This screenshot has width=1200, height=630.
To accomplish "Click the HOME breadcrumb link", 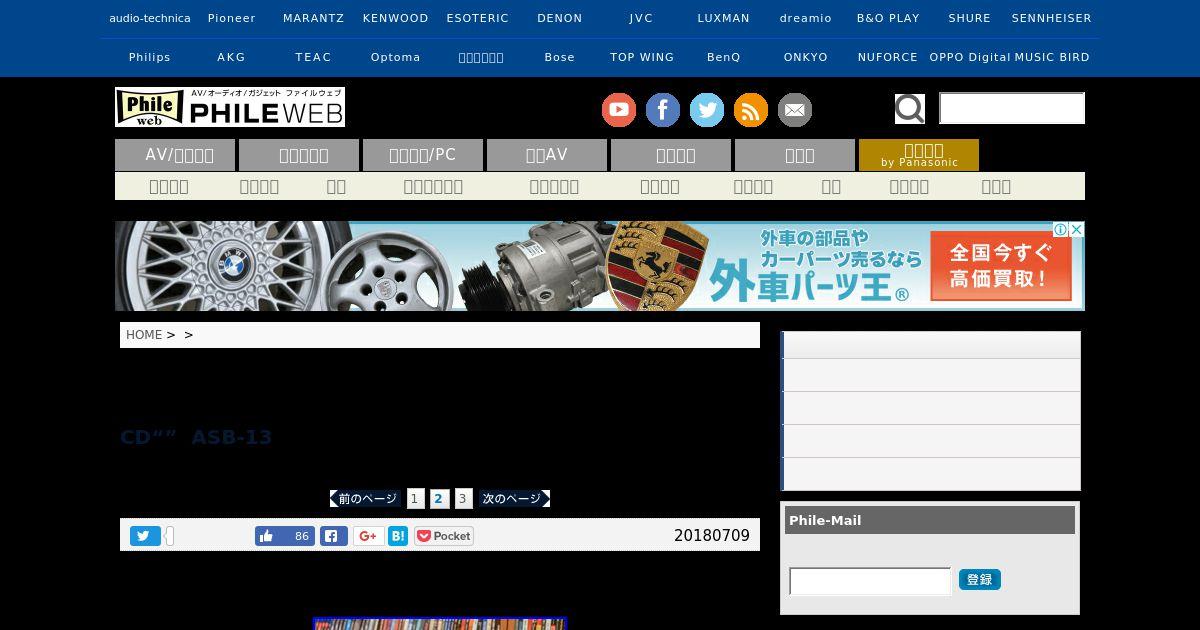I will click(144, 335).
